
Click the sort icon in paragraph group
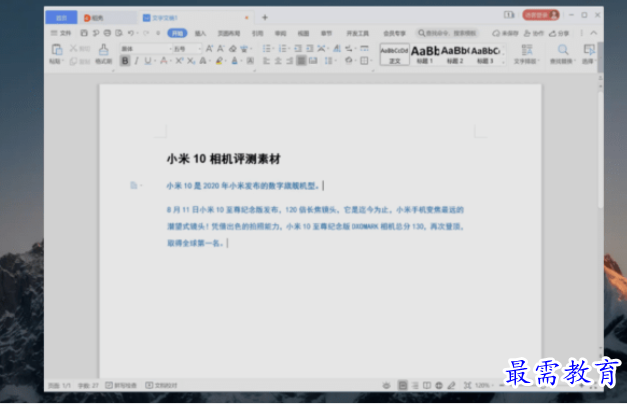point(337,48)
